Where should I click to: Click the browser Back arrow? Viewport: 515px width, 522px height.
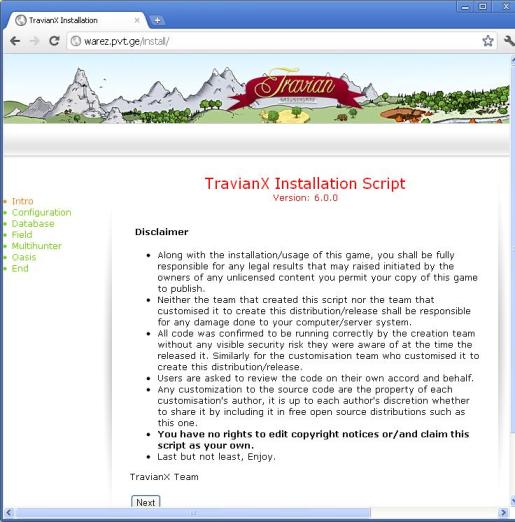15,41
